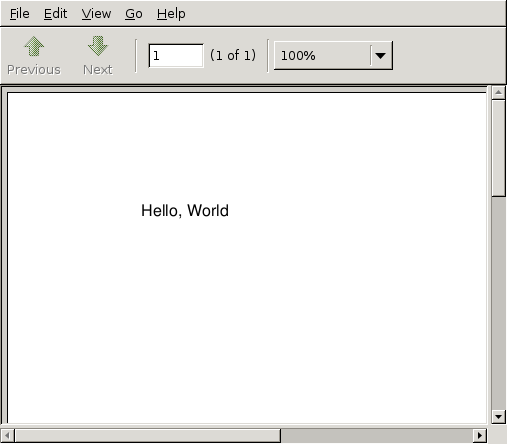Select the 100% zoom combo box
Image resolution: width=507 pixels, height=444 pixels.
tap(333, 56)
